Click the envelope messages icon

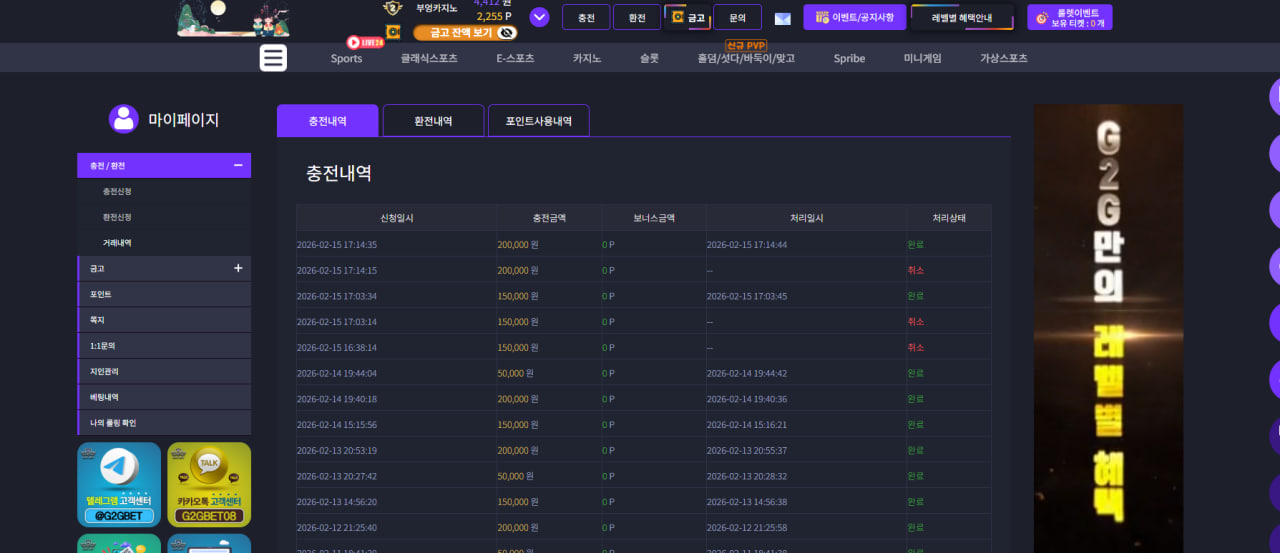click(782, 18)
